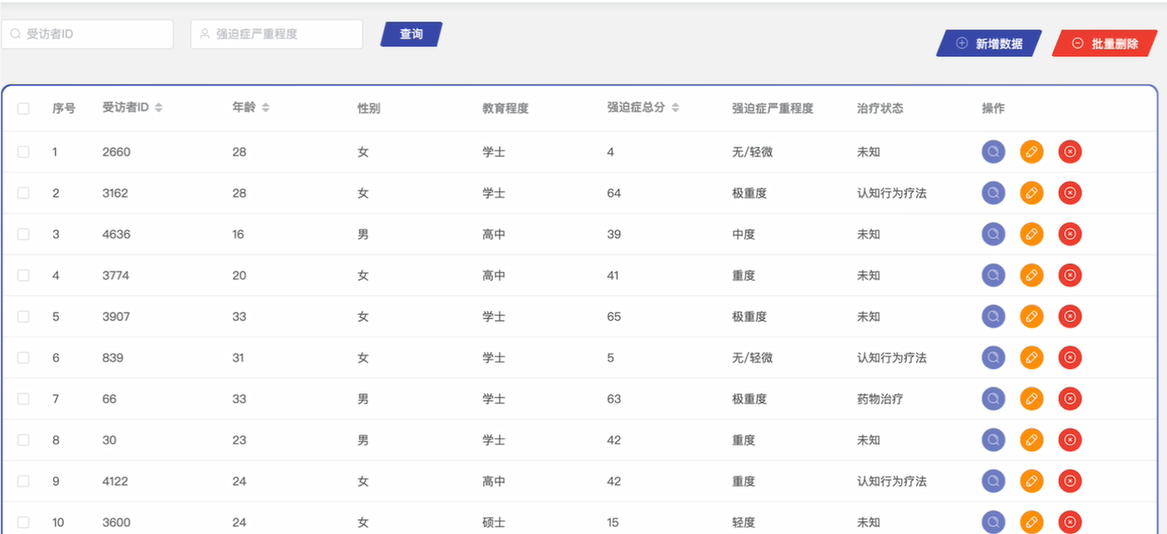Edit the row for respondent 4636
Viewport: 1167px width, 534px height.
(x=1032, y=234)
